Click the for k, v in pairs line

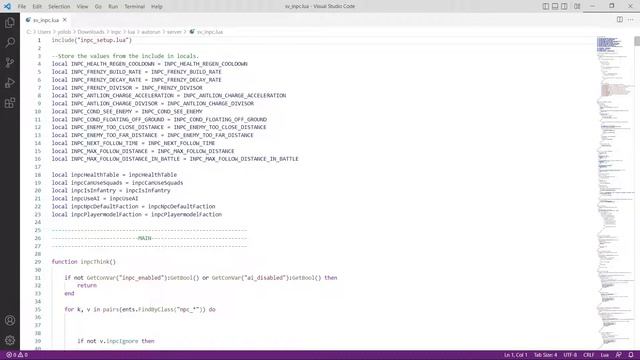coord(140,309)
